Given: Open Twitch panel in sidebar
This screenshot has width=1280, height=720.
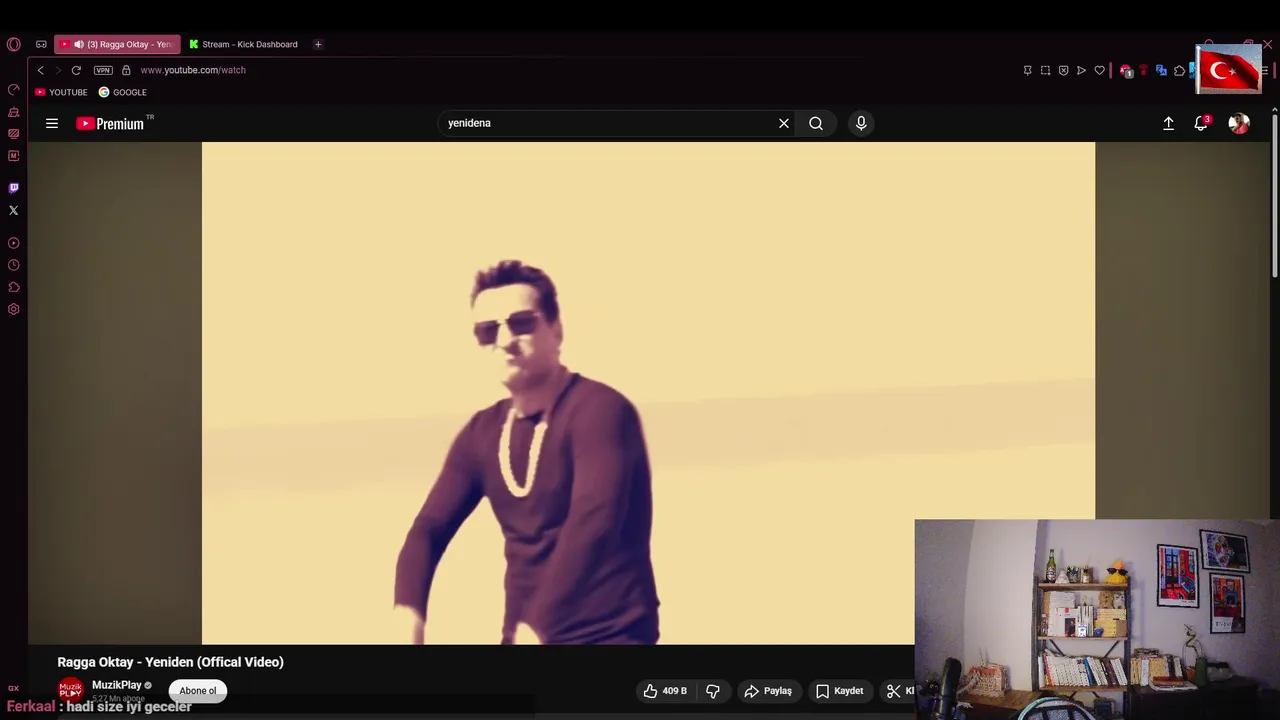Looking at the screenshot, I should pos(13,188).
